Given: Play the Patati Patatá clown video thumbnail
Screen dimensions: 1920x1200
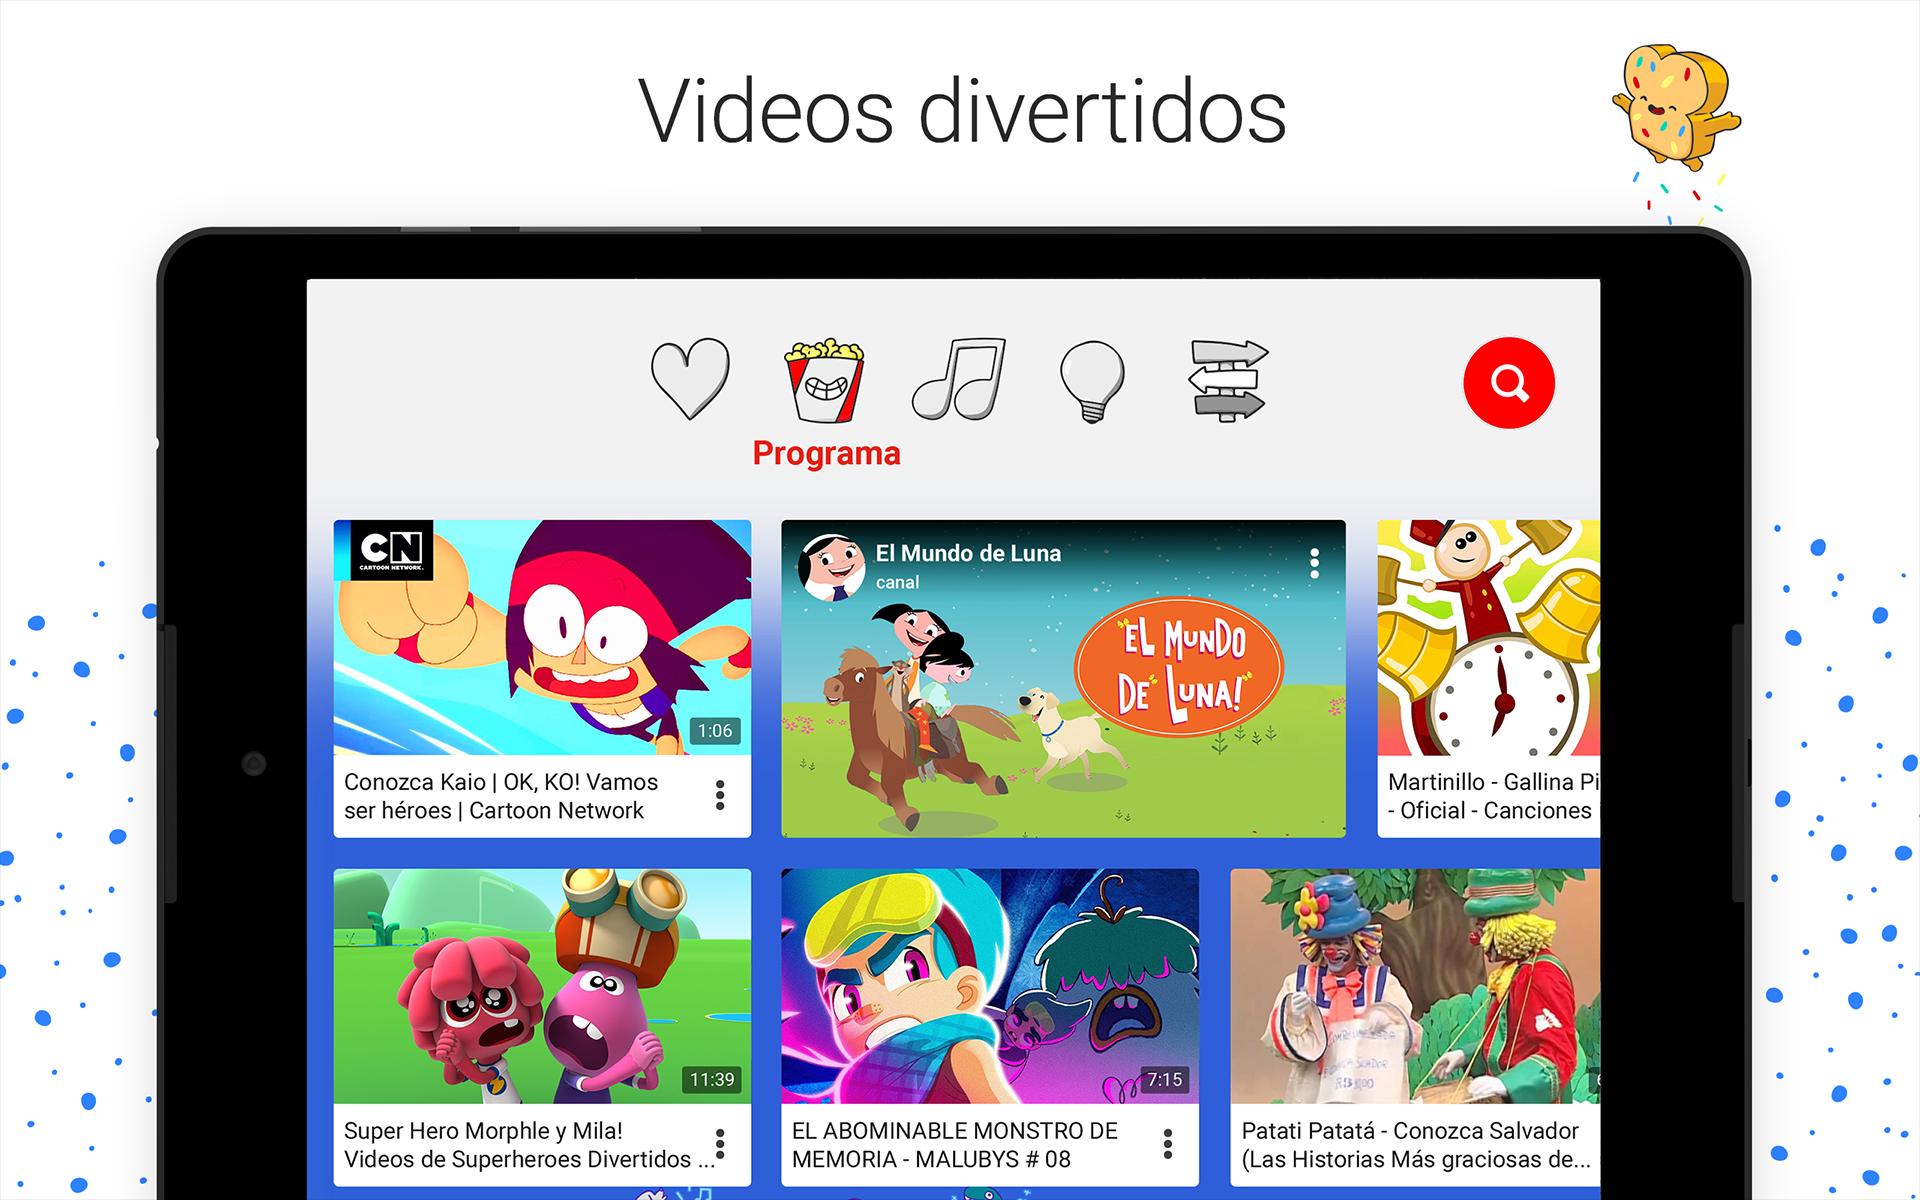Looking at the screenshot, I should tap(1415, 986).
